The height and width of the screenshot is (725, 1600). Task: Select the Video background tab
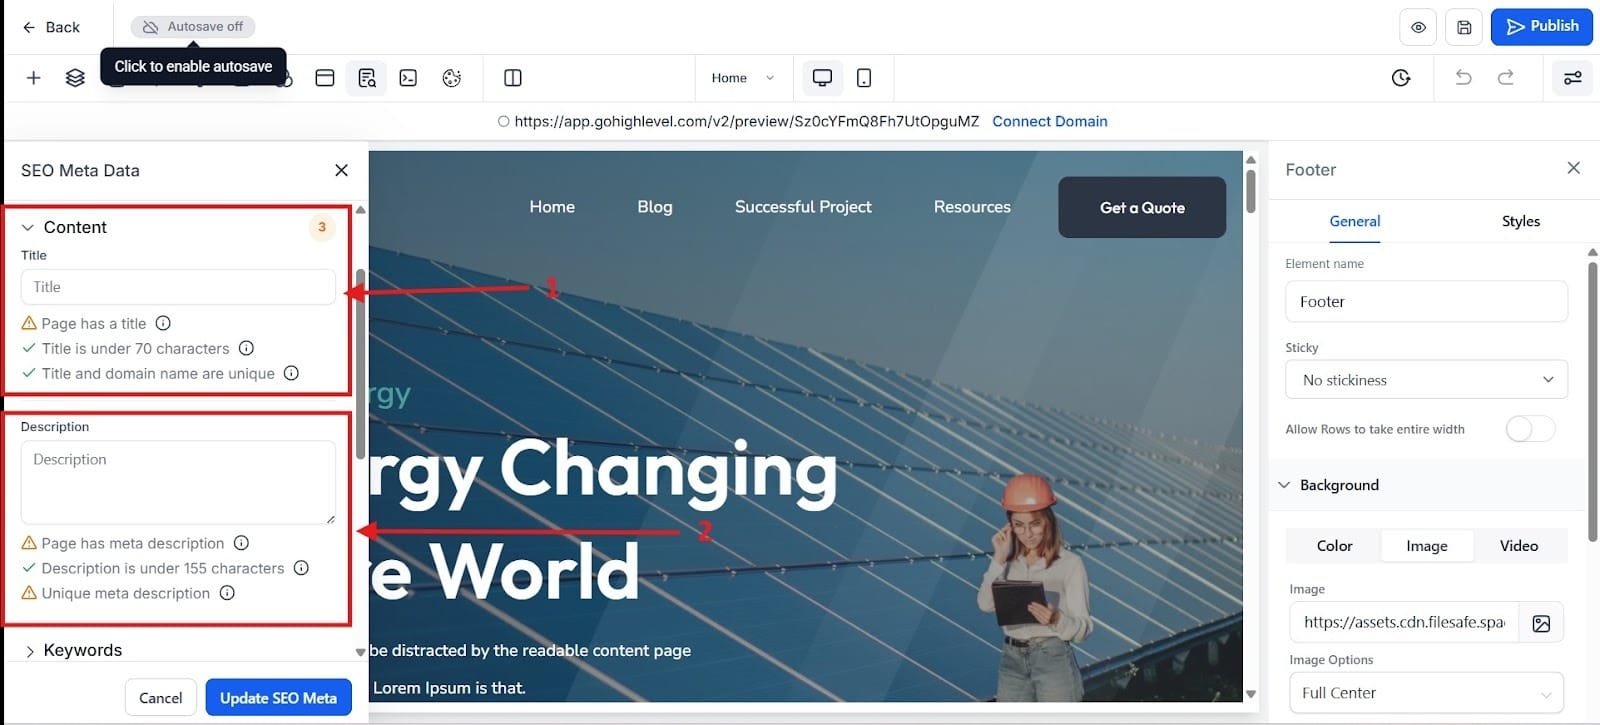tap(1518, 546)
